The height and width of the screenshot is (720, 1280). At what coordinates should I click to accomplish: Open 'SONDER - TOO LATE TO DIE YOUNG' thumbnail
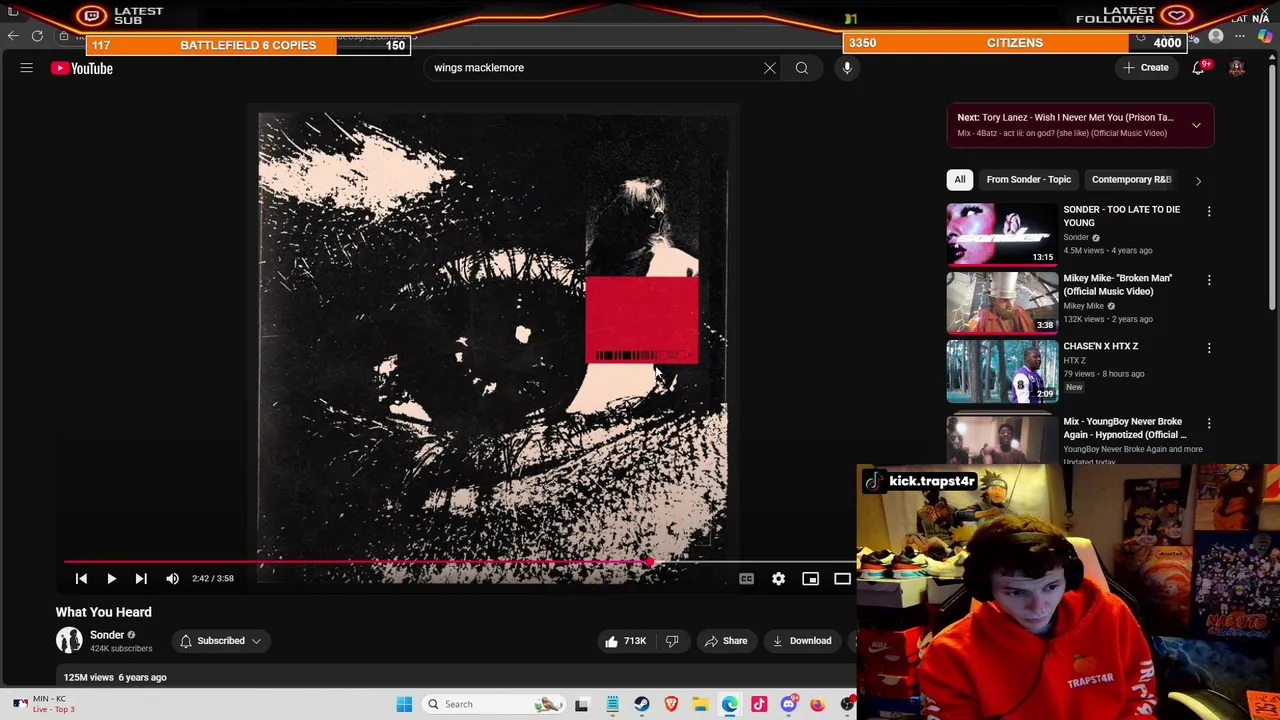pyautogui.click(x=1002, y=235)
